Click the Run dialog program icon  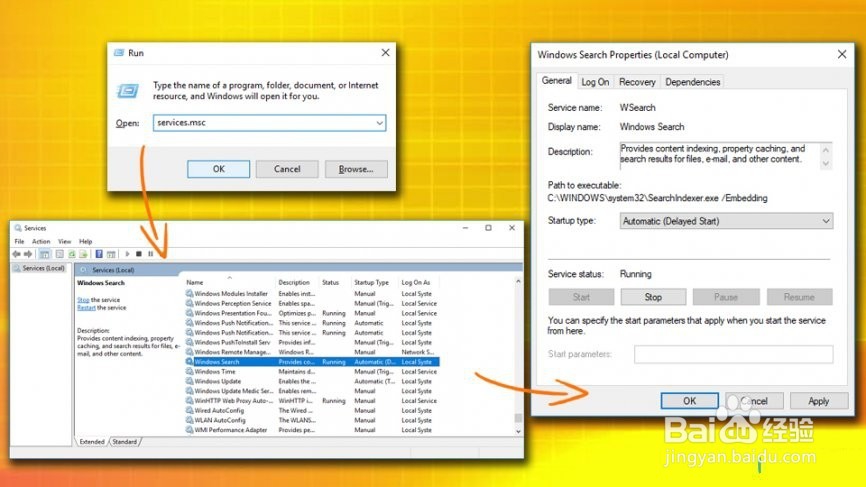[128, 90]
